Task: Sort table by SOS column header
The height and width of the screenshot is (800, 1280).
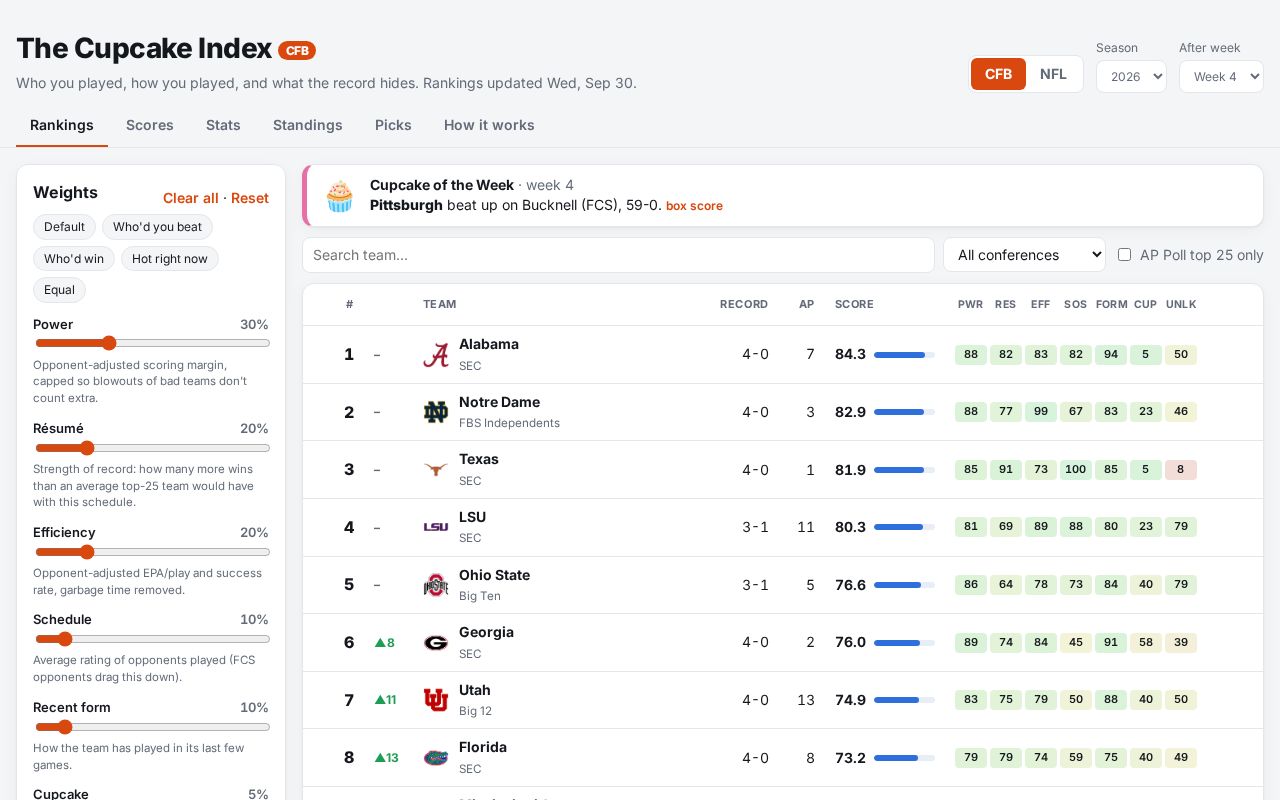Action: click(1075, 304)
